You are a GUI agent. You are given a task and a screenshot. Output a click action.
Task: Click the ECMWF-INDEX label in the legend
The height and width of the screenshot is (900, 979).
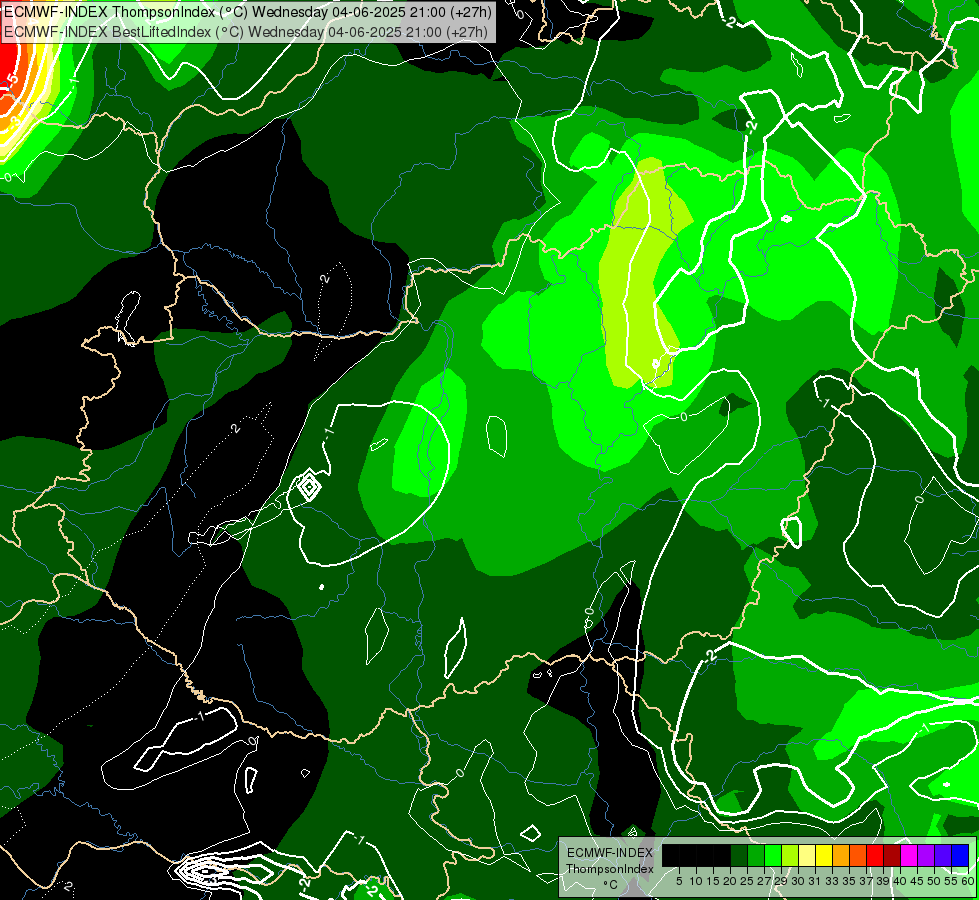pyautogui.click(x=610, y=853)
